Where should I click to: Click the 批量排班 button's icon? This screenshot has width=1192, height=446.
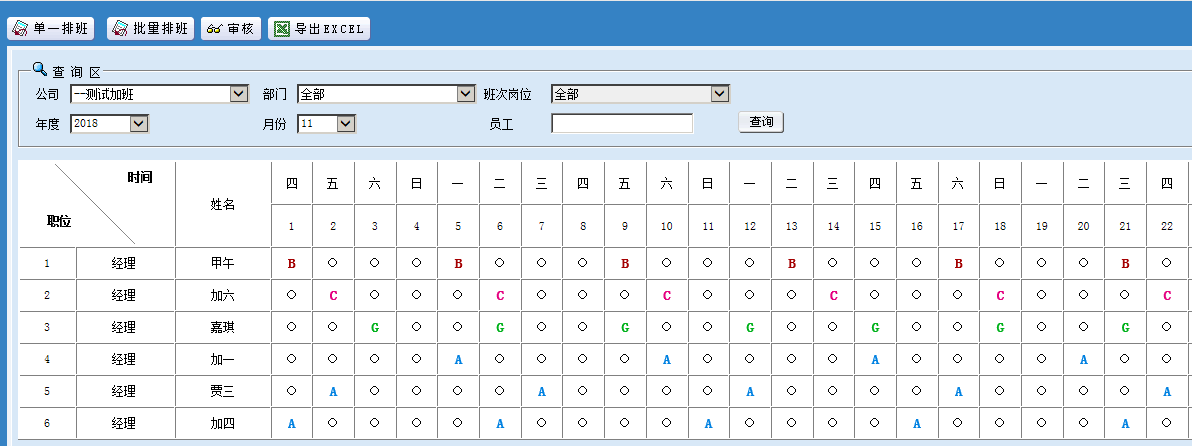click(x=120, y=29)
